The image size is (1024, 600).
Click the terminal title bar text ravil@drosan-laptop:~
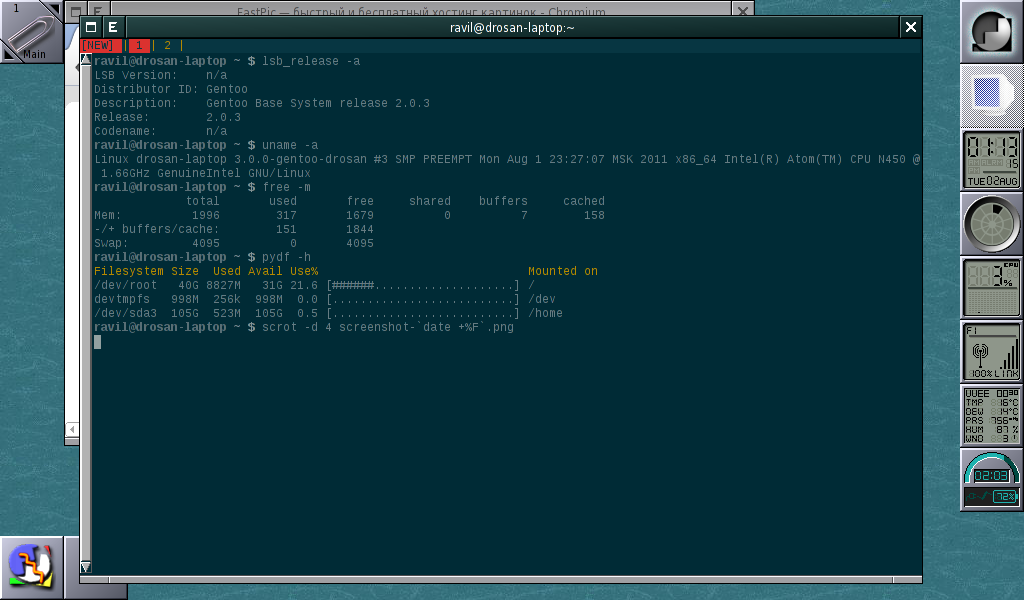tap(512, 27)
